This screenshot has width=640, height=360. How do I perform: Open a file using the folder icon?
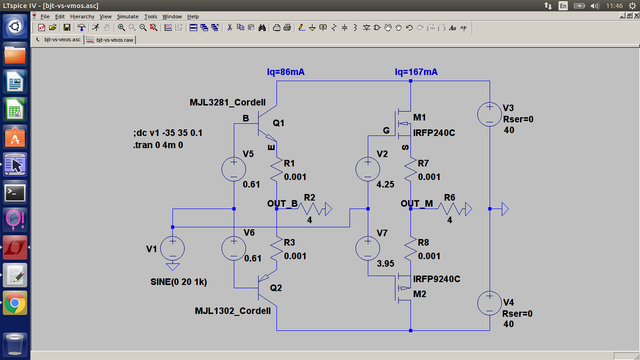point(53,28)
